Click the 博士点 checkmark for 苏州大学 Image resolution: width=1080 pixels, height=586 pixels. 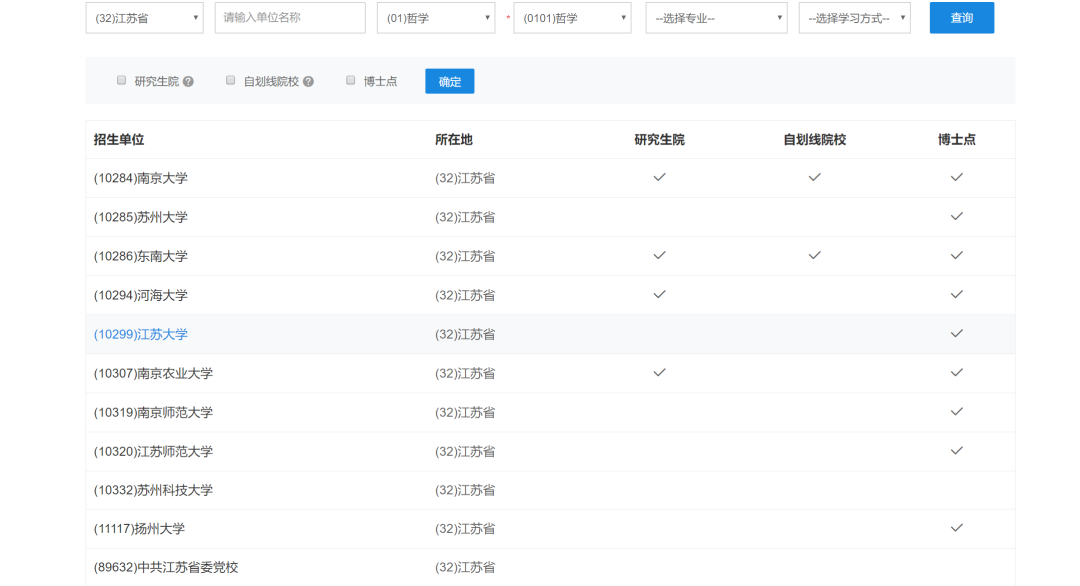coord(957,216)
